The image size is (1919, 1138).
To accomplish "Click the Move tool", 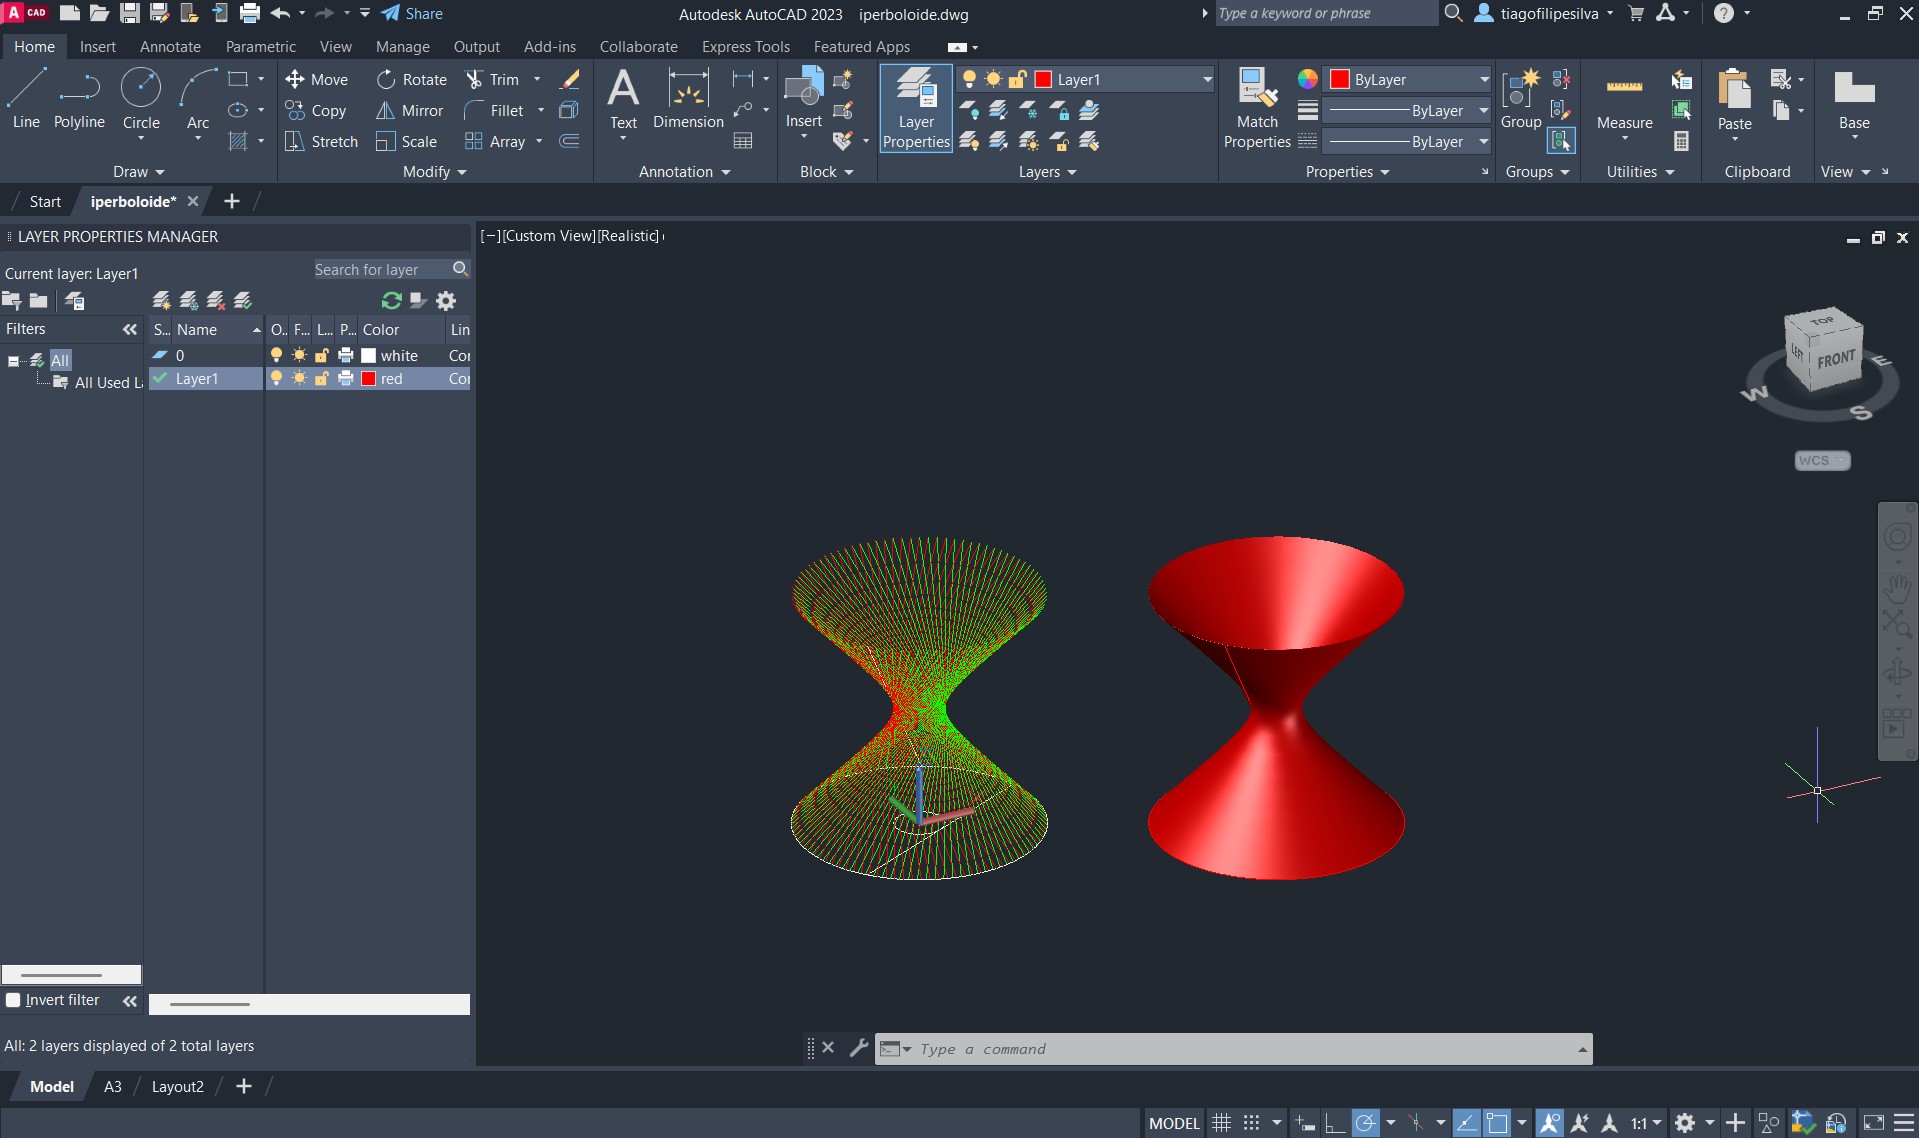I will click(x=316, y=79).
